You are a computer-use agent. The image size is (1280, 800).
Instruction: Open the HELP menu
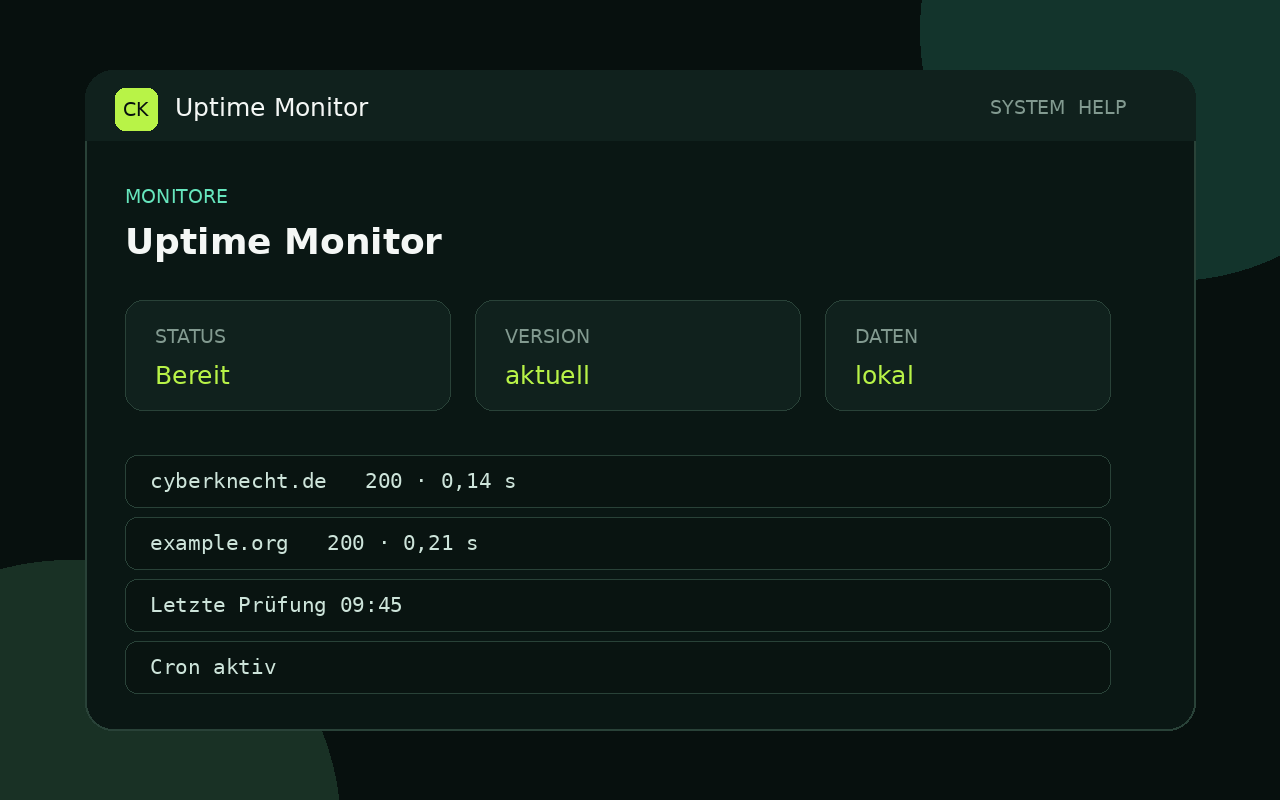tap(1102, 108)
